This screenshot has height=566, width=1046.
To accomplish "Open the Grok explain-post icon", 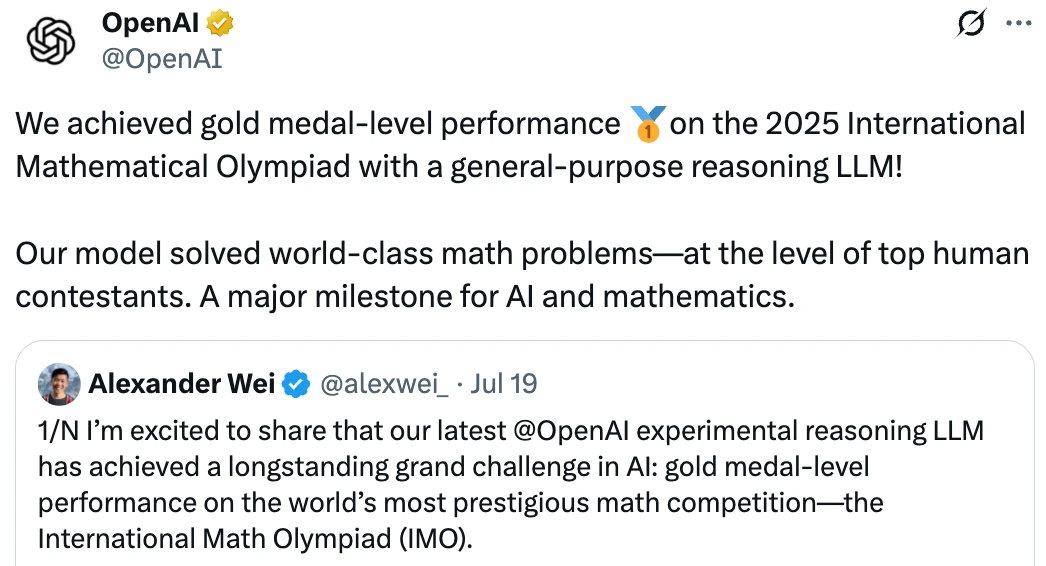I will [x=970, y=23].
